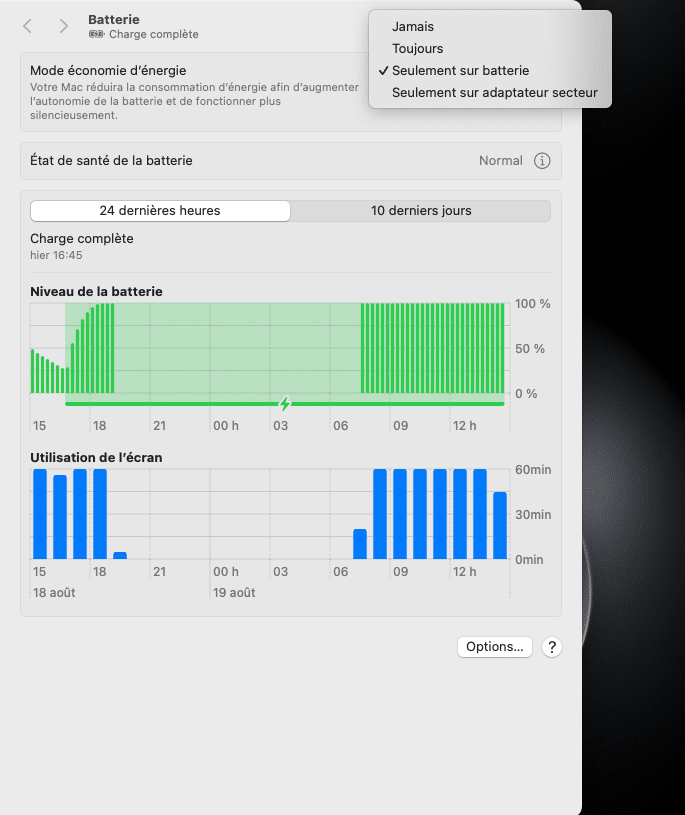Click the 60min axis label

[x=533, y=469]
